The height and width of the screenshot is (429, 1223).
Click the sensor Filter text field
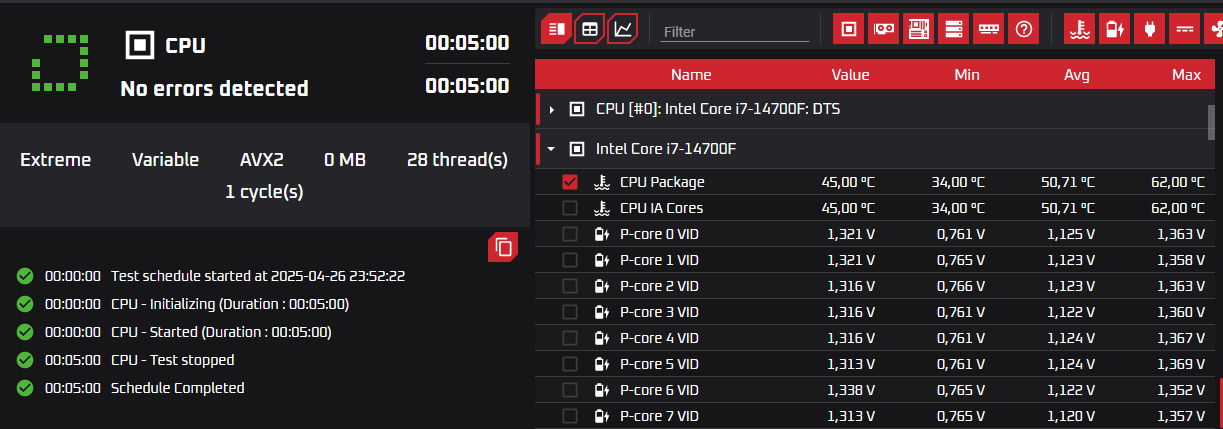pyautogui.click(x=735, y=32)
